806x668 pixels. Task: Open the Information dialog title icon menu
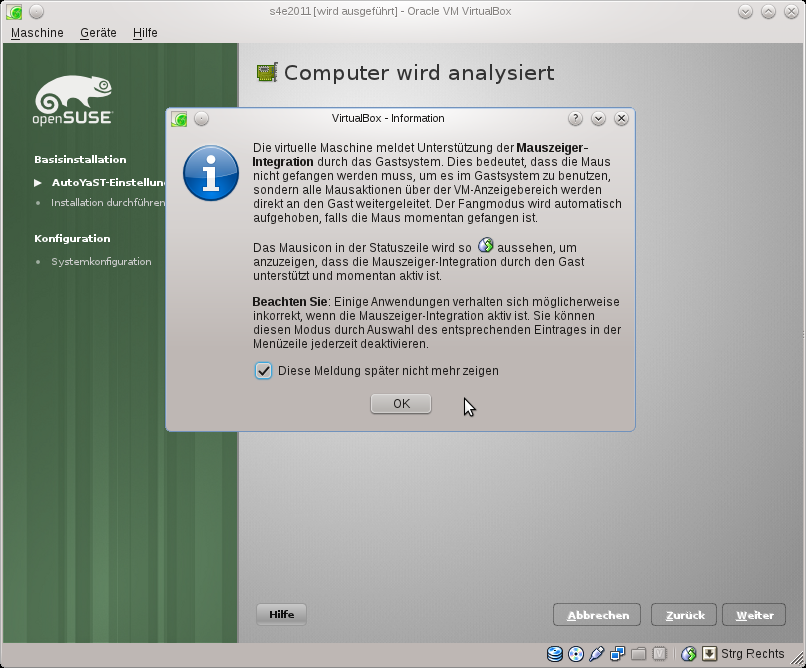(179, 119)
